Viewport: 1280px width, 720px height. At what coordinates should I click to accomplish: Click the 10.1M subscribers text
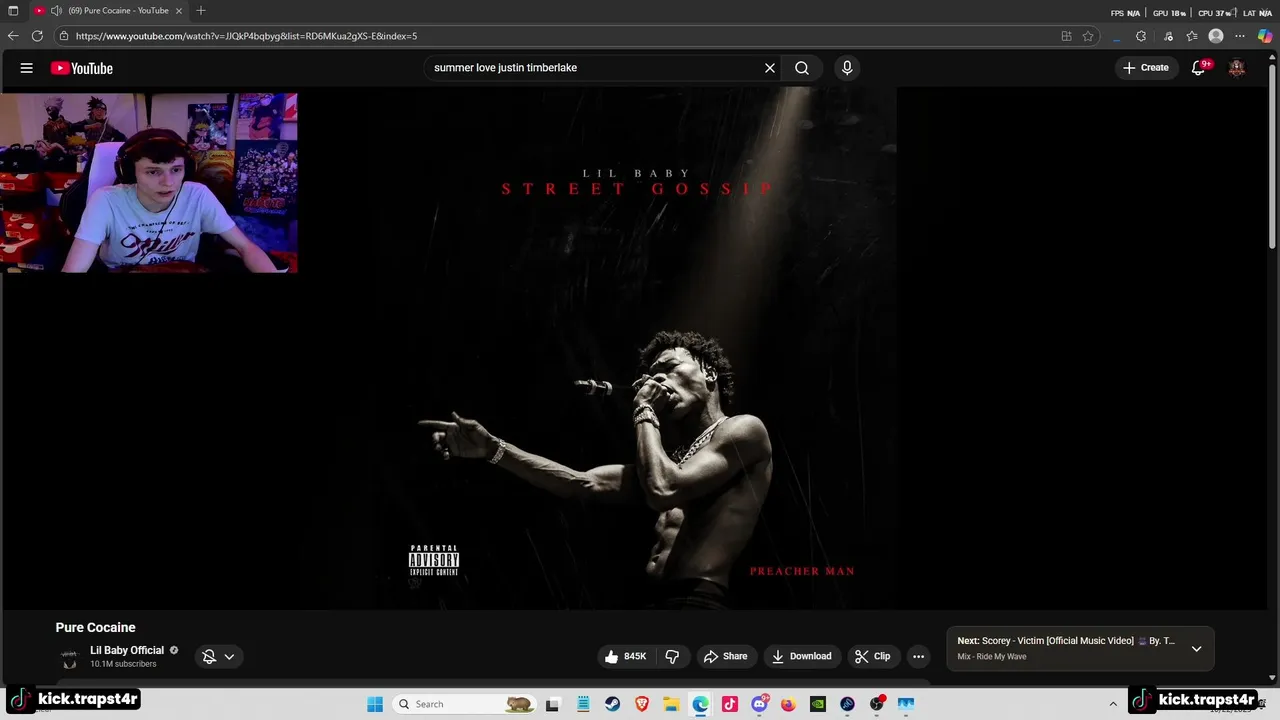(x=123, y=664)
